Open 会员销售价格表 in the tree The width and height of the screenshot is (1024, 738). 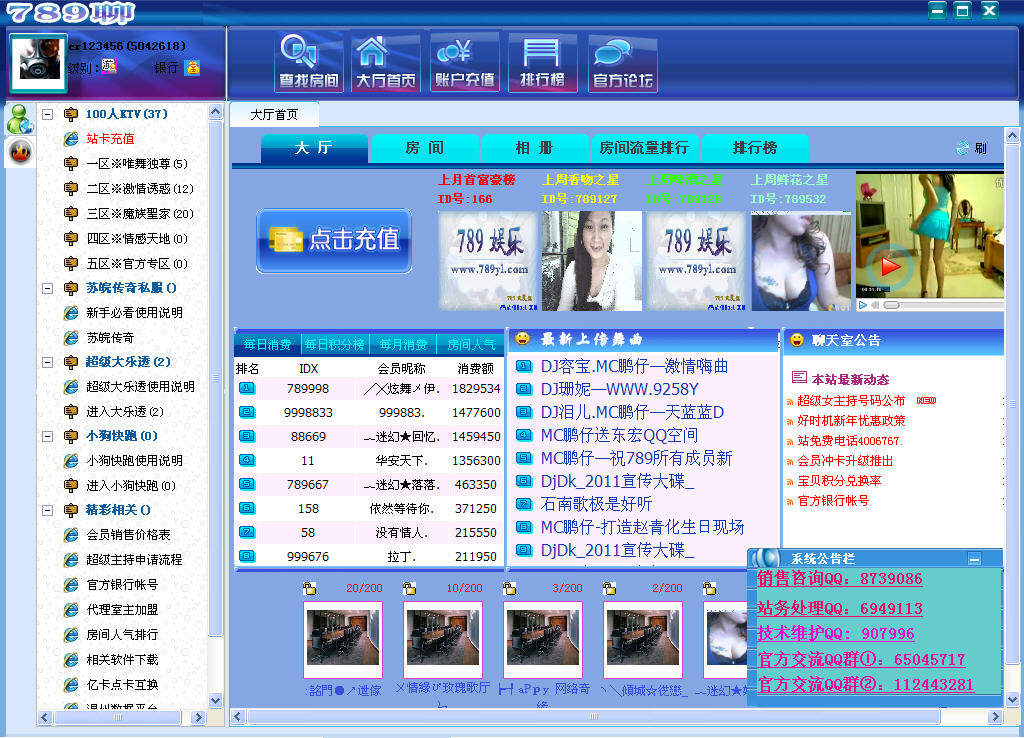(x=128, y=535)
